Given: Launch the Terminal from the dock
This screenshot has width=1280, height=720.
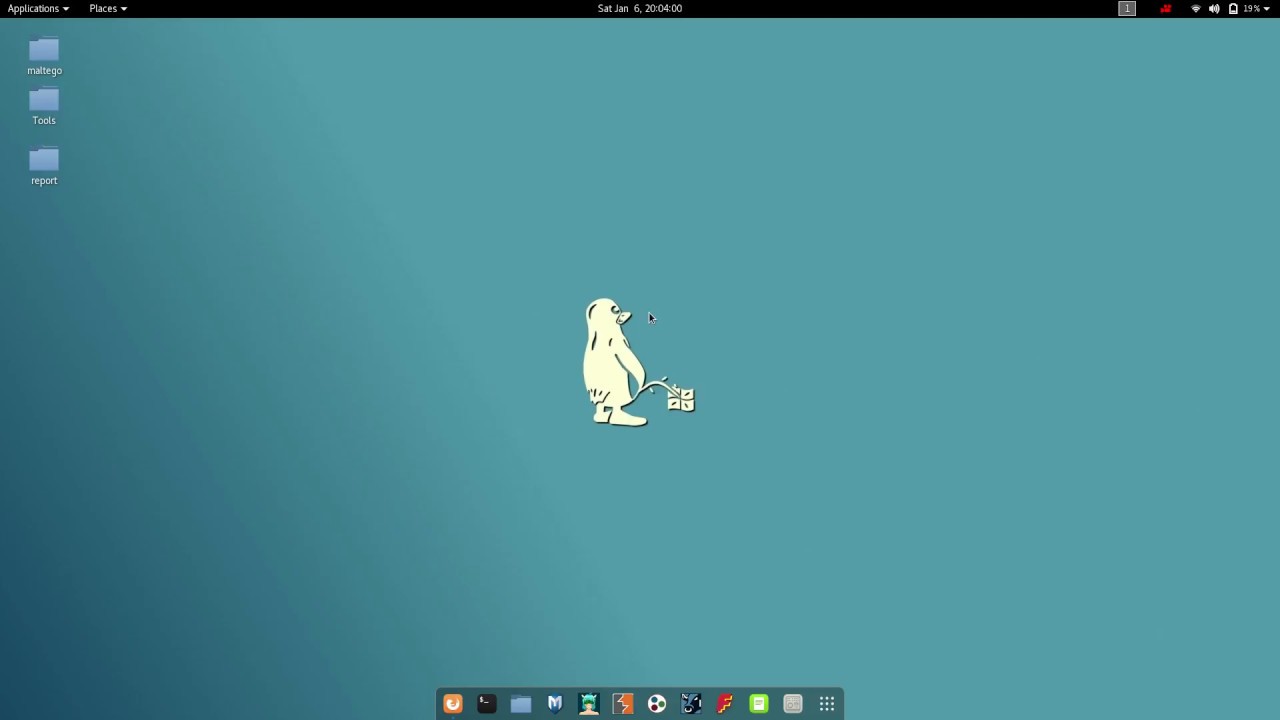Looking at the screenshot, I should click(487, 704).
